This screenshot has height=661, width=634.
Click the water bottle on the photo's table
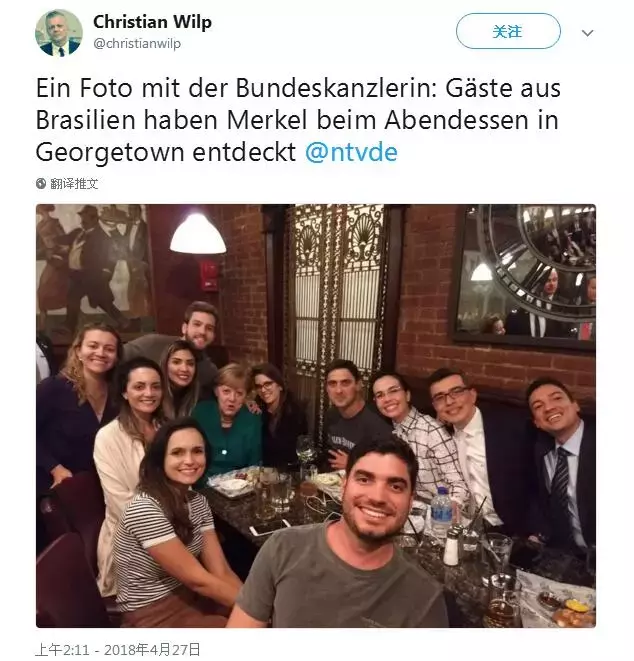(x=442, y=511)
